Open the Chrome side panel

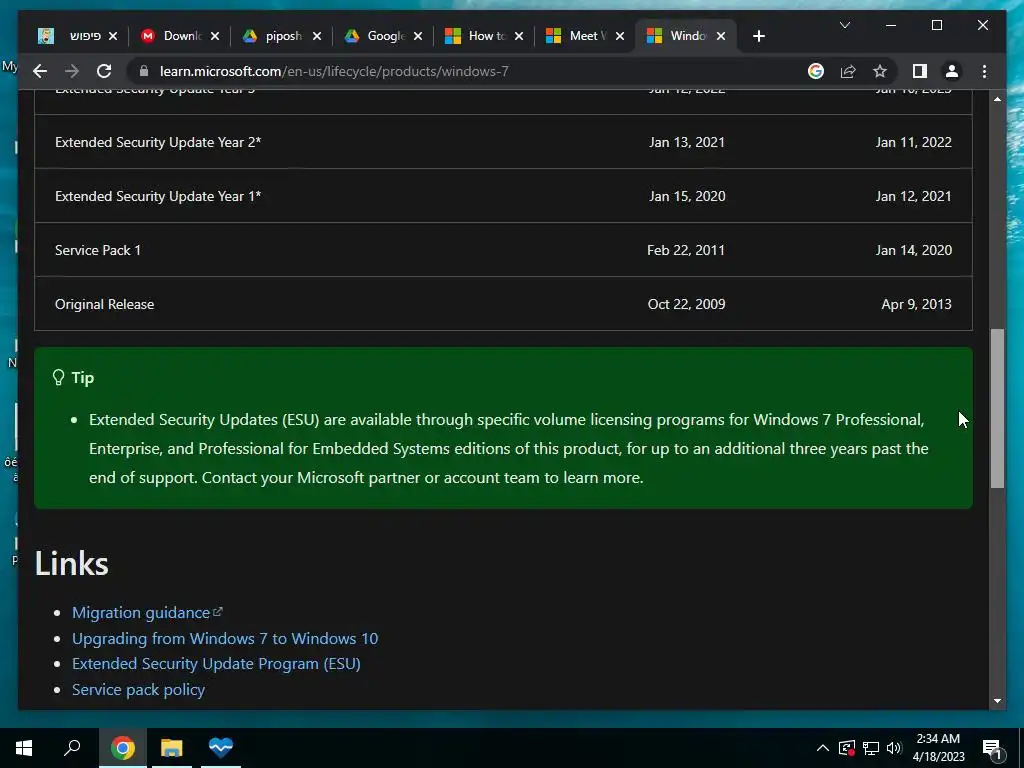(920, 71)
